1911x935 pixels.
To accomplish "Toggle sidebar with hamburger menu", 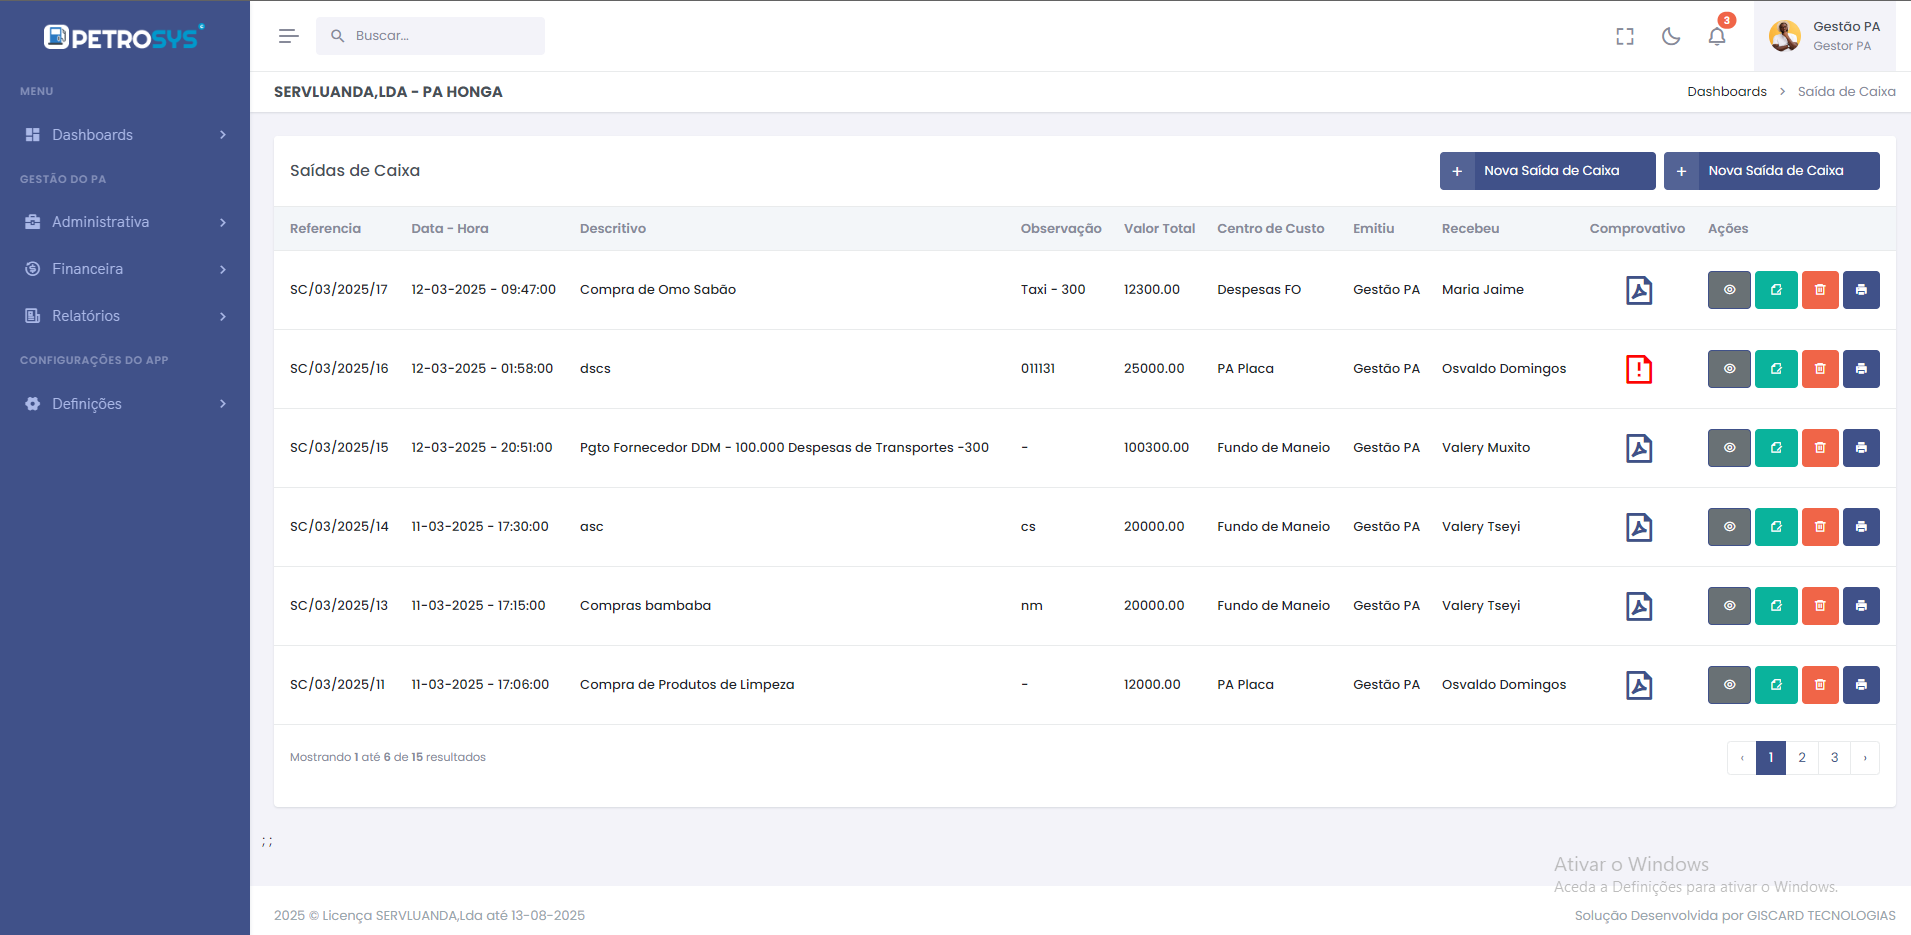I will [x=288, y=36].
